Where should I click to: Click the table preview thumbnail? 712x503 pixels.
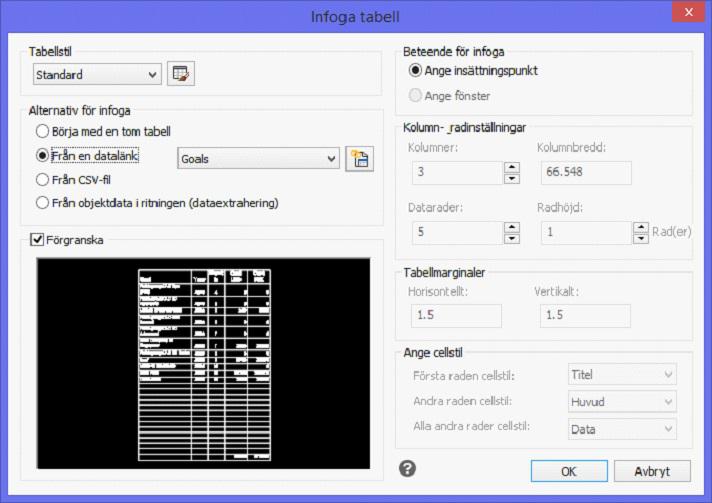[203, 363]
